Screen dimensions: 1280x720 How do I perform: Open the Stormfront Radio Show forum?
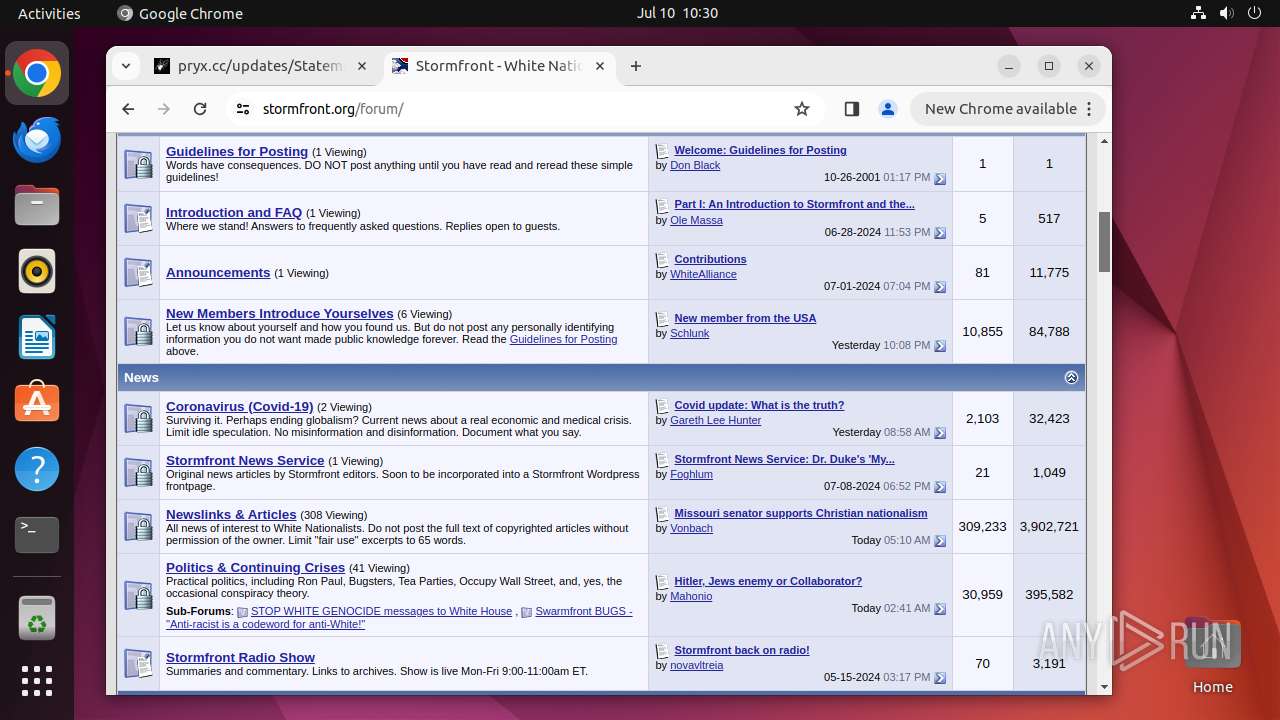click(x=240, y=658)
